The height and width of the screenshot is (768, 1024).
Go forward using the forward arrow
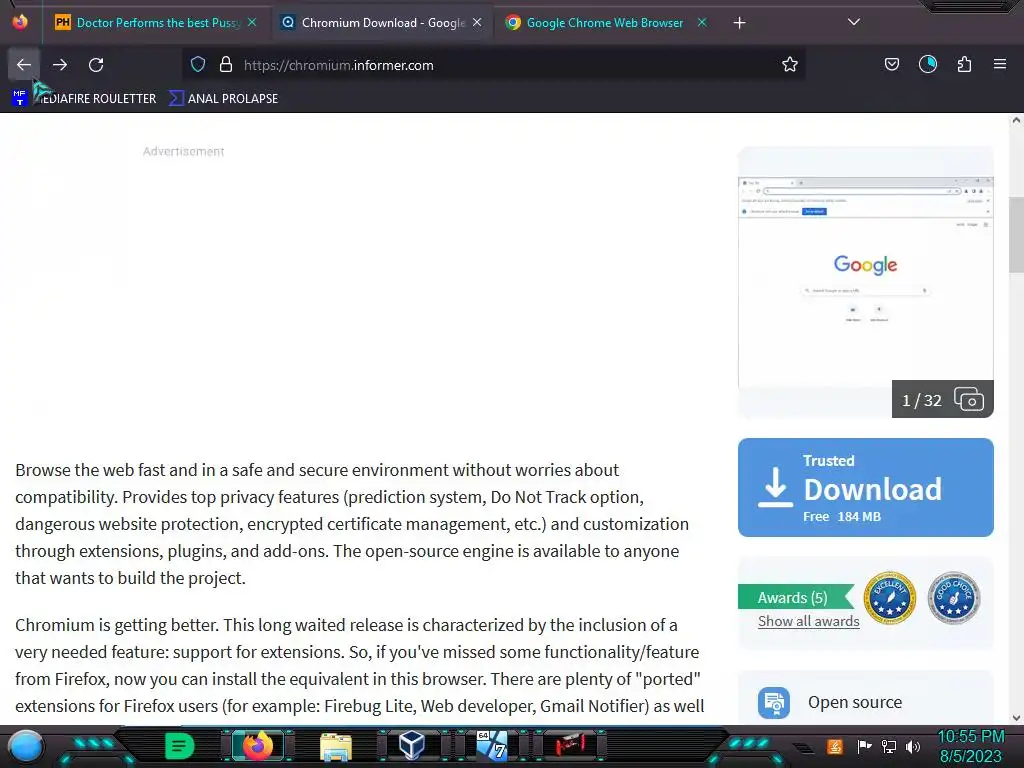pos(59,65)
